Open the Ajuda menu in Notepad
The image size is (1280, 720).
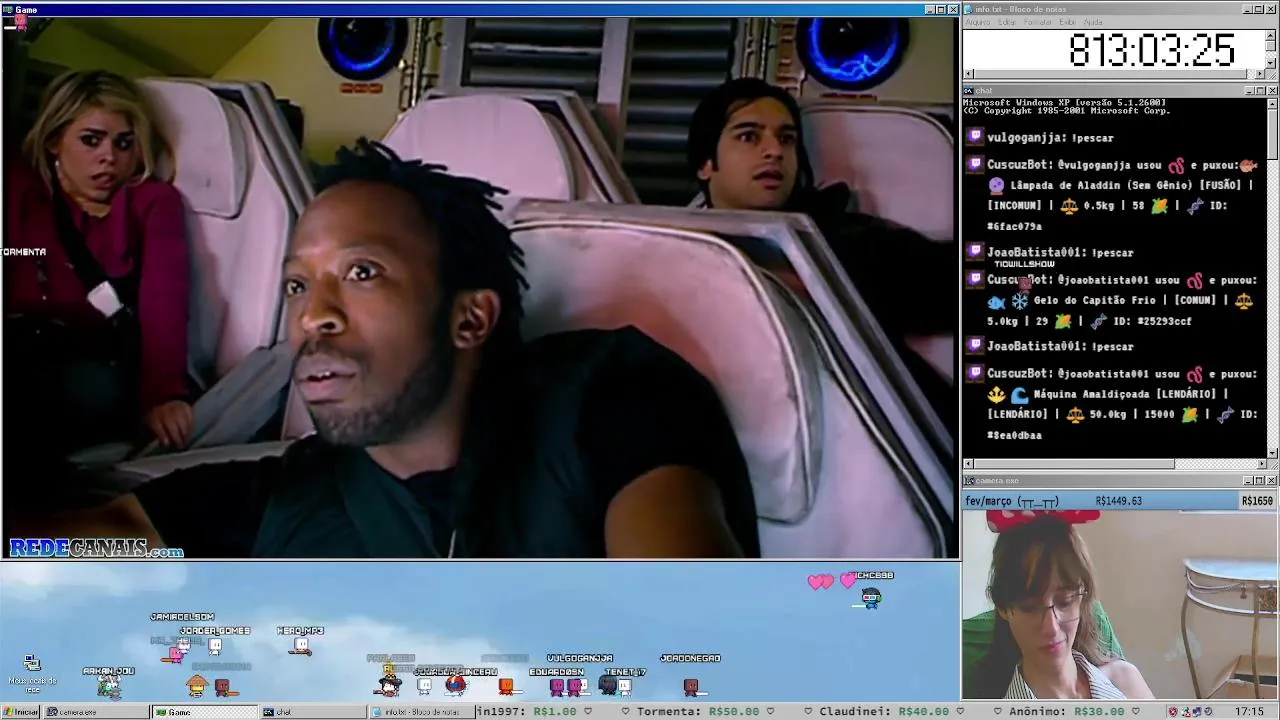pyautogui.click(x=1093, y=22)
